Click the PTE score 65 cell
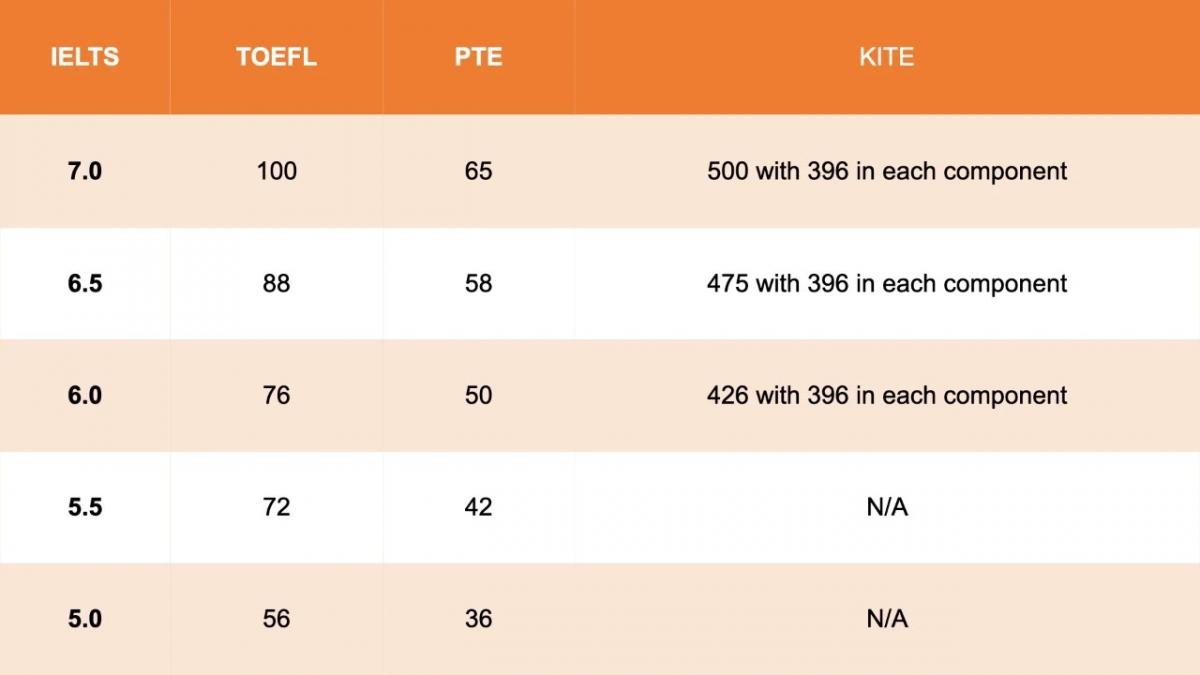This screenshot has width=1200, height=675. (x=478, y=171)
